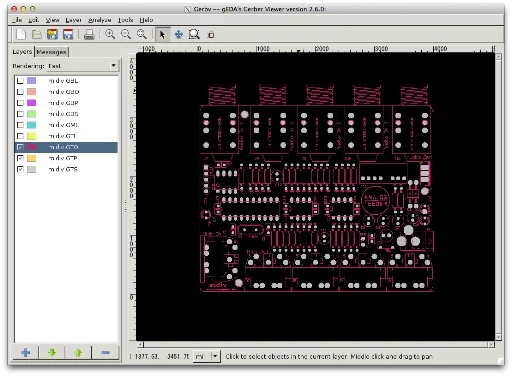The height and width of the screenshot is (376, 512).
Task: Select the pointer arrow tool
Action: click(162, 34)
